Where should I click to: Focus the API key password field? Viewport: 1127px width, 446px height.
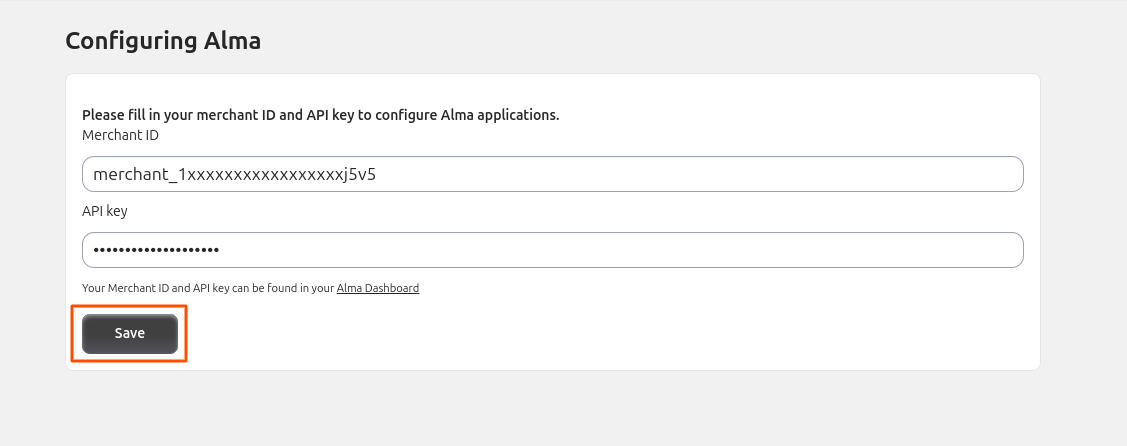[553, 250]
